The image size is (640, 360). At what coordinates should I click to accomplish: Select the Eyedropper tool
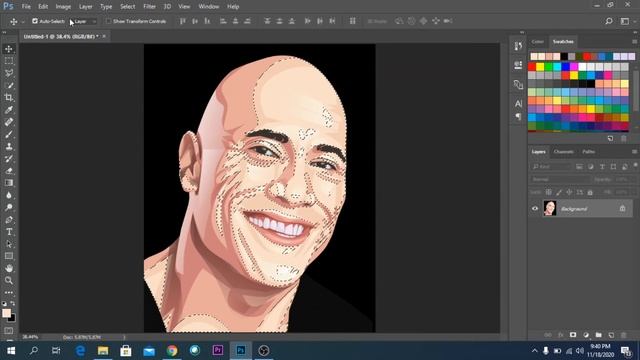(x=9, y=110)
